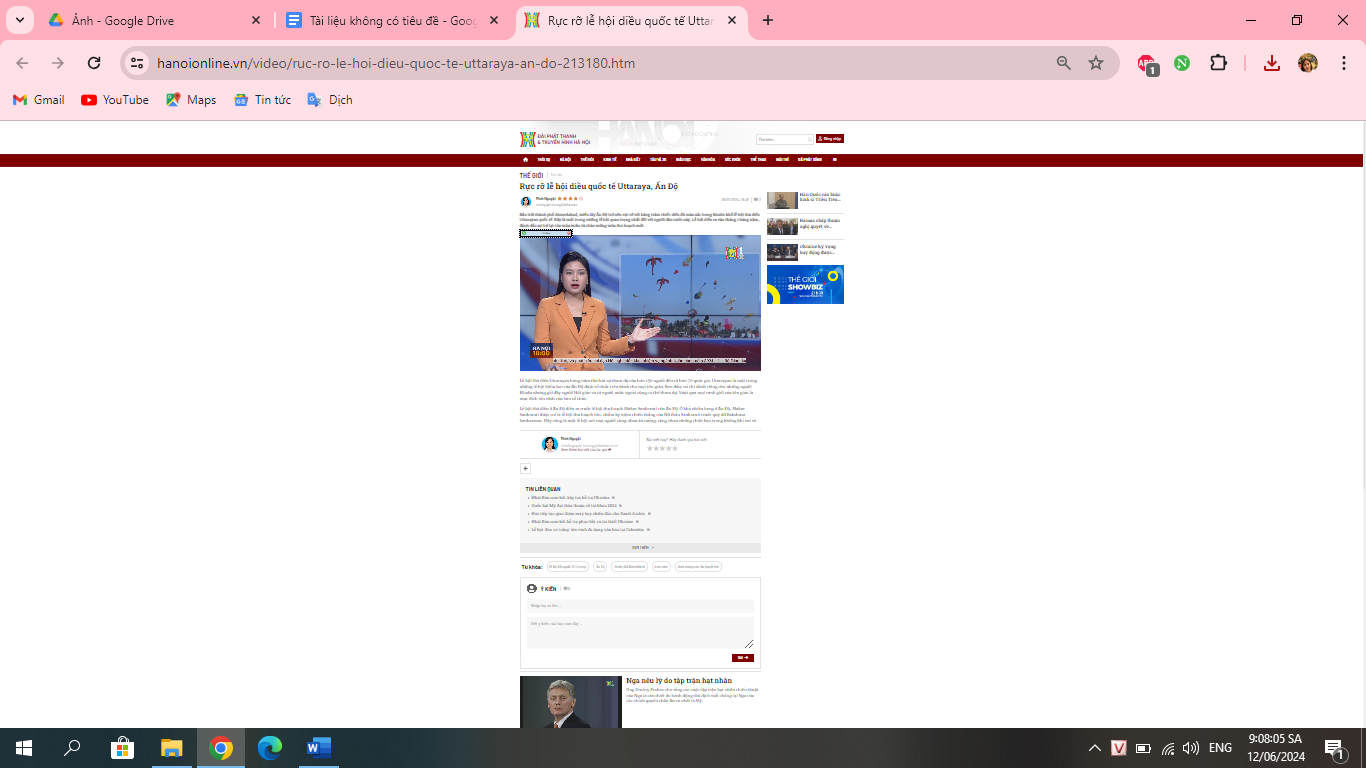Close the Ảnh - Google Drive tab
1366x768 pixels.
[x=255, y=20]
